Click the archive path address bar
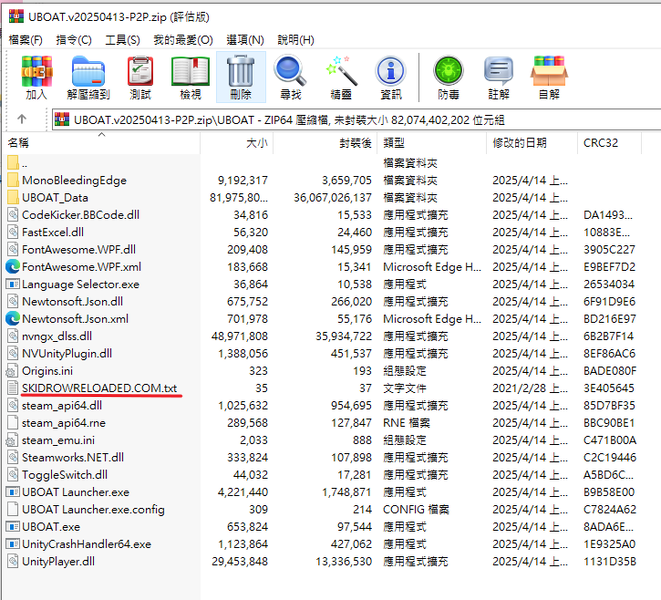The height and width of the screenshot is (600, 661). coord(356,120)
